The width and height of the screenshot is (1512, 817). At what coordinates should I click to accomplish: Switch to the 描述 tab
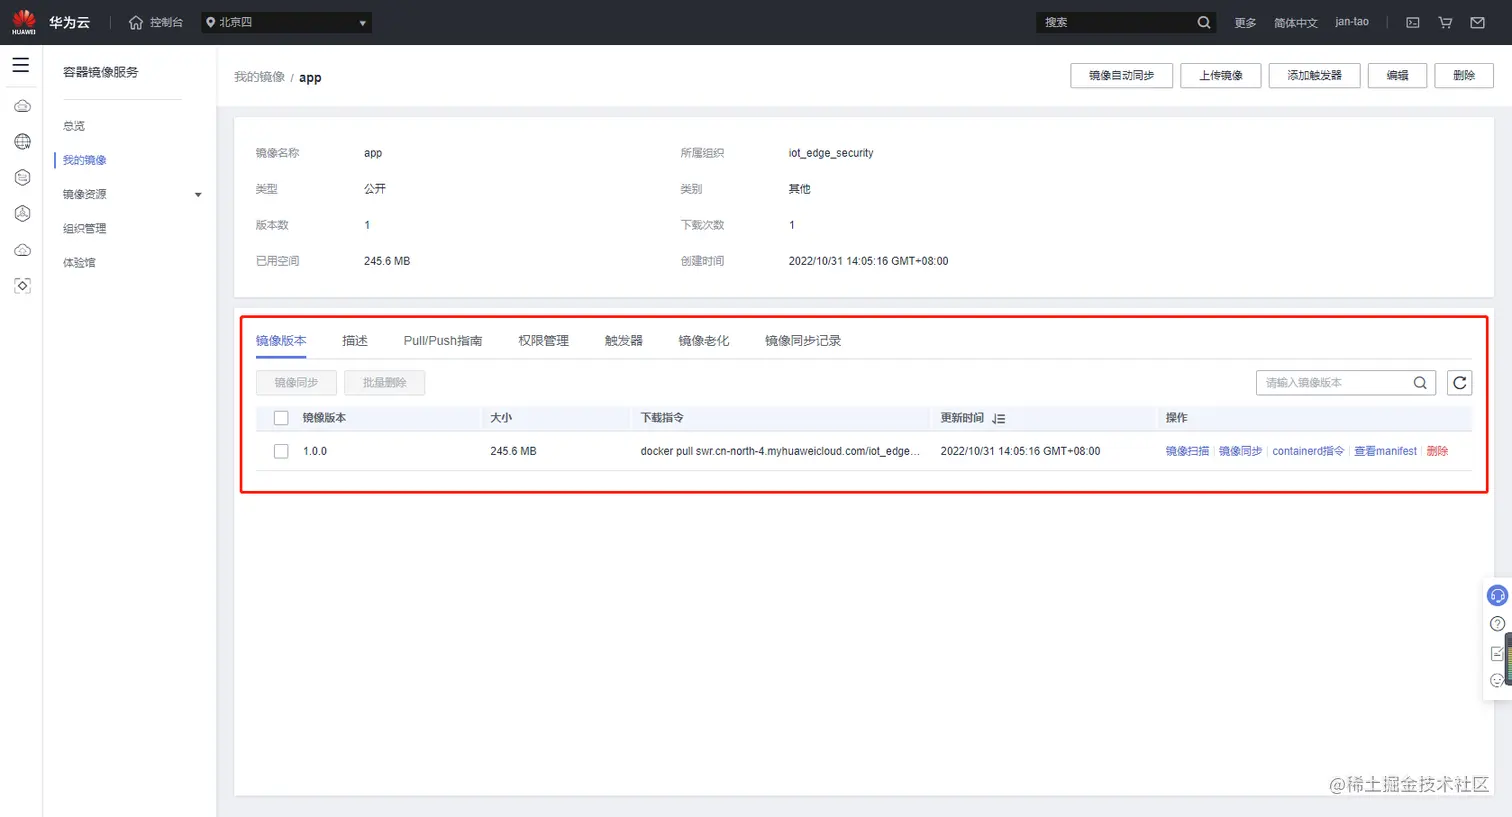tap(355, 341)
